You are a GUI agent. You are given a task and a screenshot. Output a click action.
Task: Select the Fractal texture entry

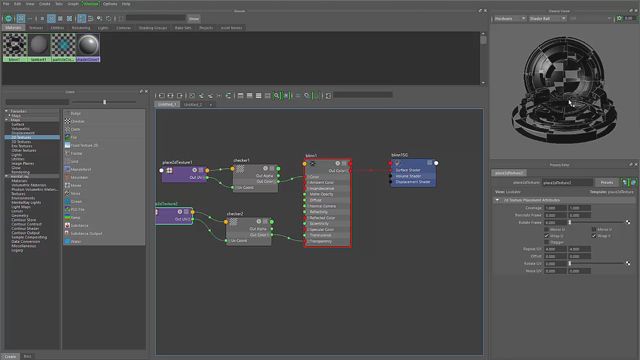click(73, 153)
